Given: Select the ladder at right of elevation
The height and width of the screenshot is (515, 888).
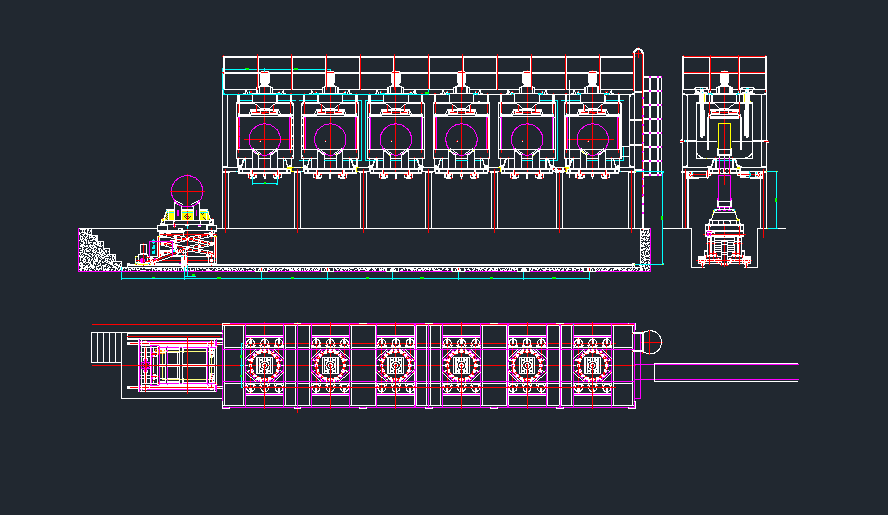Looking at the screenshot, I should [x=652, y=125].
